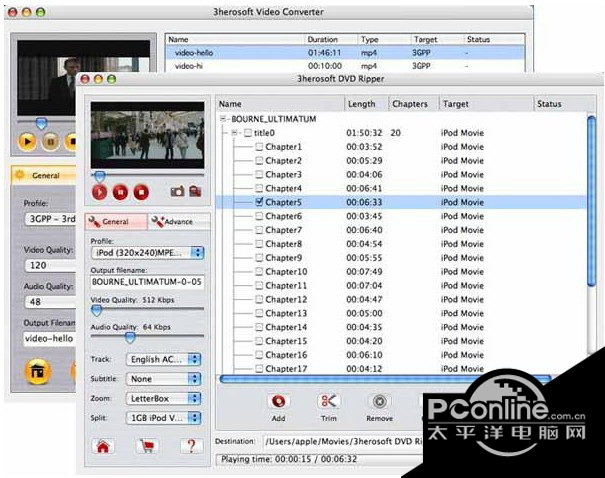This screenshot has height=478, width=605.
Task: Collapse the title0 tree node
Action: click(x=234, y=133)
